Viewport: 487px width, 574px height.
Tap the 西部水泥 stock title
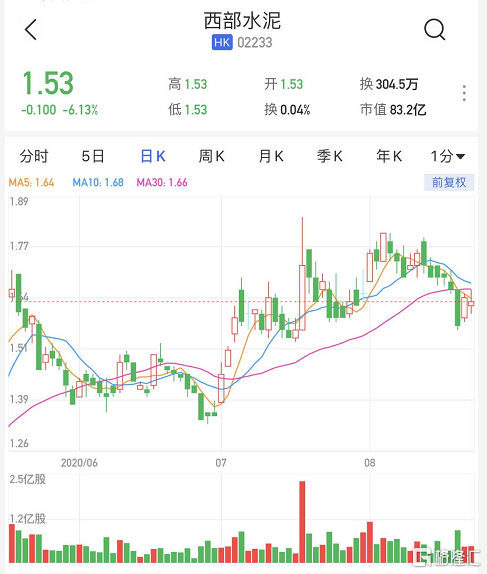(x=242, y=21)
